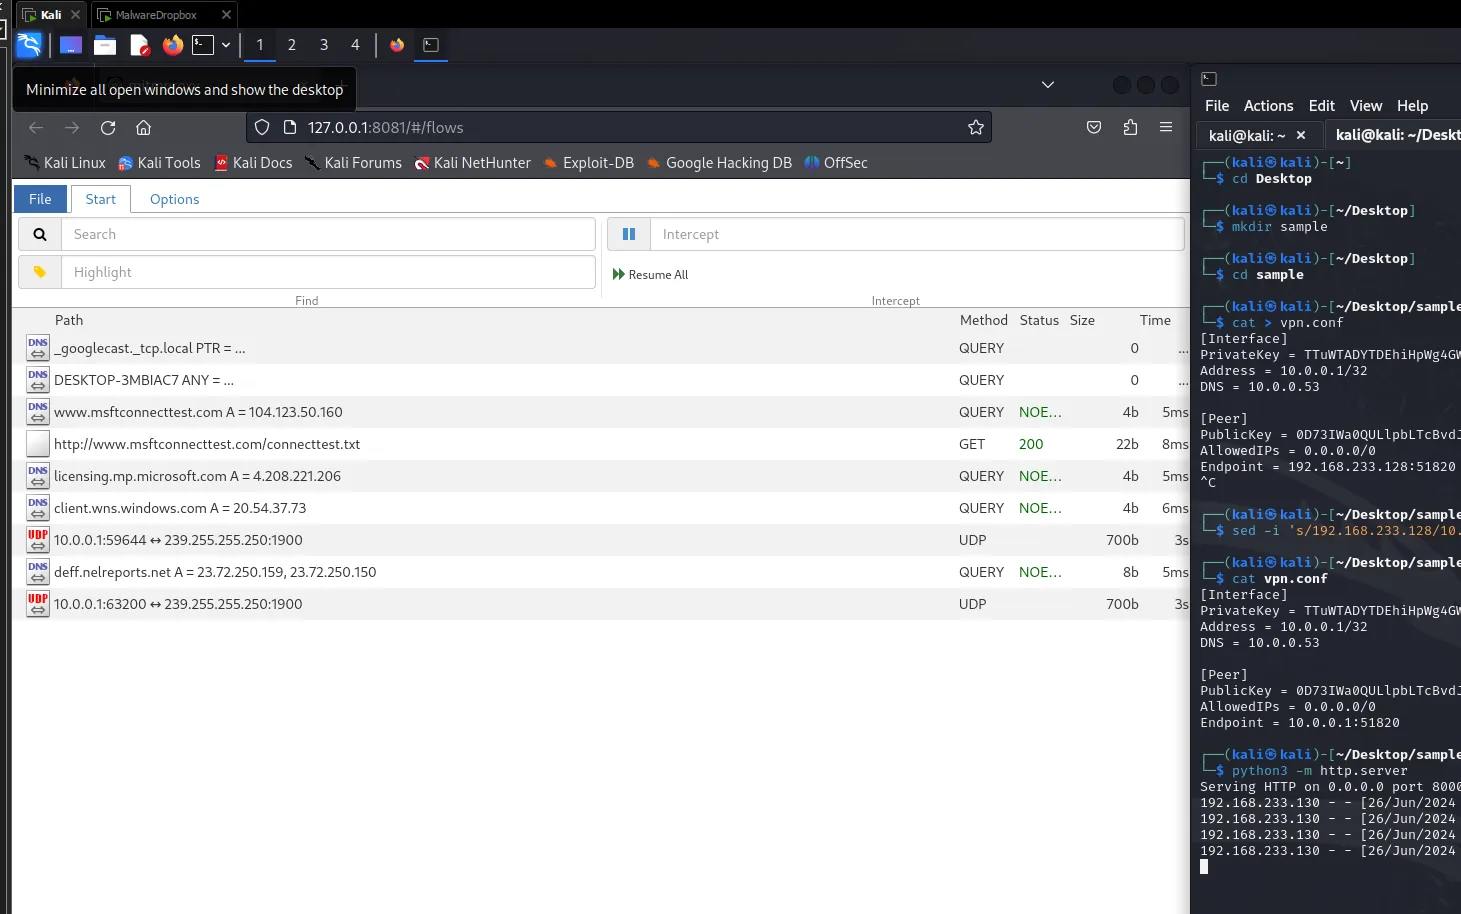Open the terminal Actions menu
The width and height of the screenshot is (1461, 914).
pyautogui.click(x=1268, y=106)
